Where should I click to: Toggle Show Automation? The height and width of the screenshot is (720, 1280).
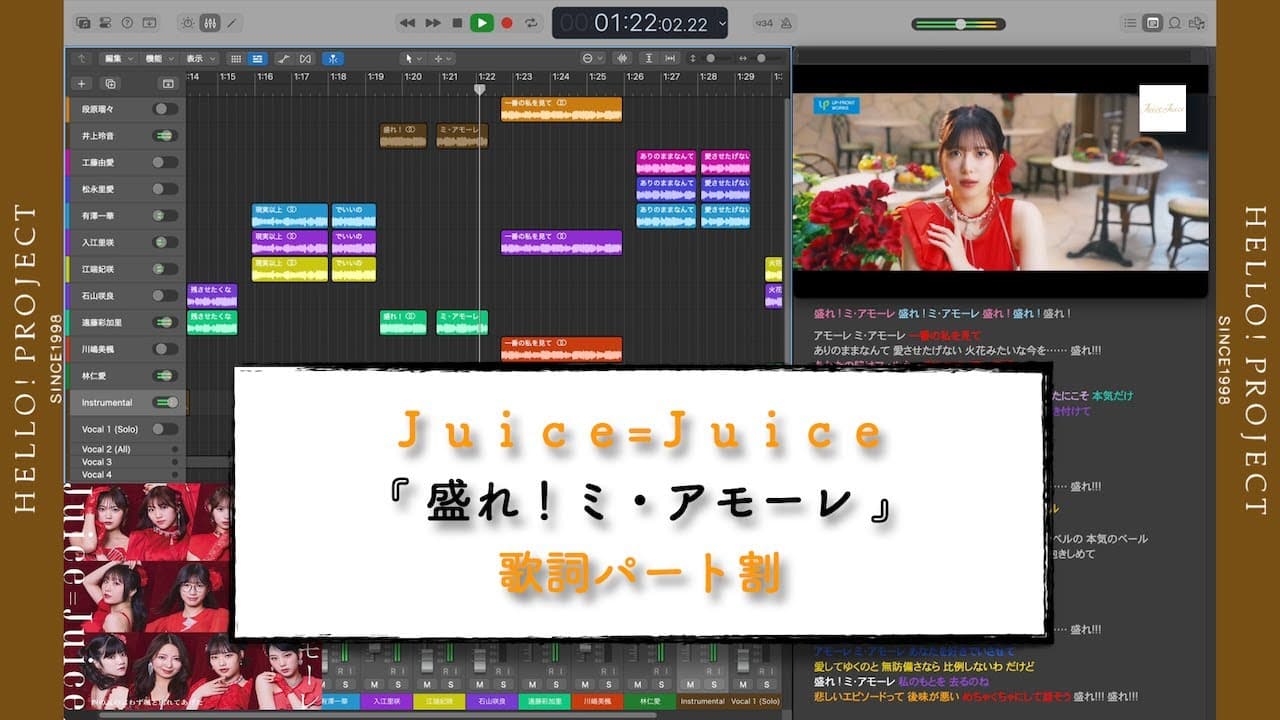[284, 59]
